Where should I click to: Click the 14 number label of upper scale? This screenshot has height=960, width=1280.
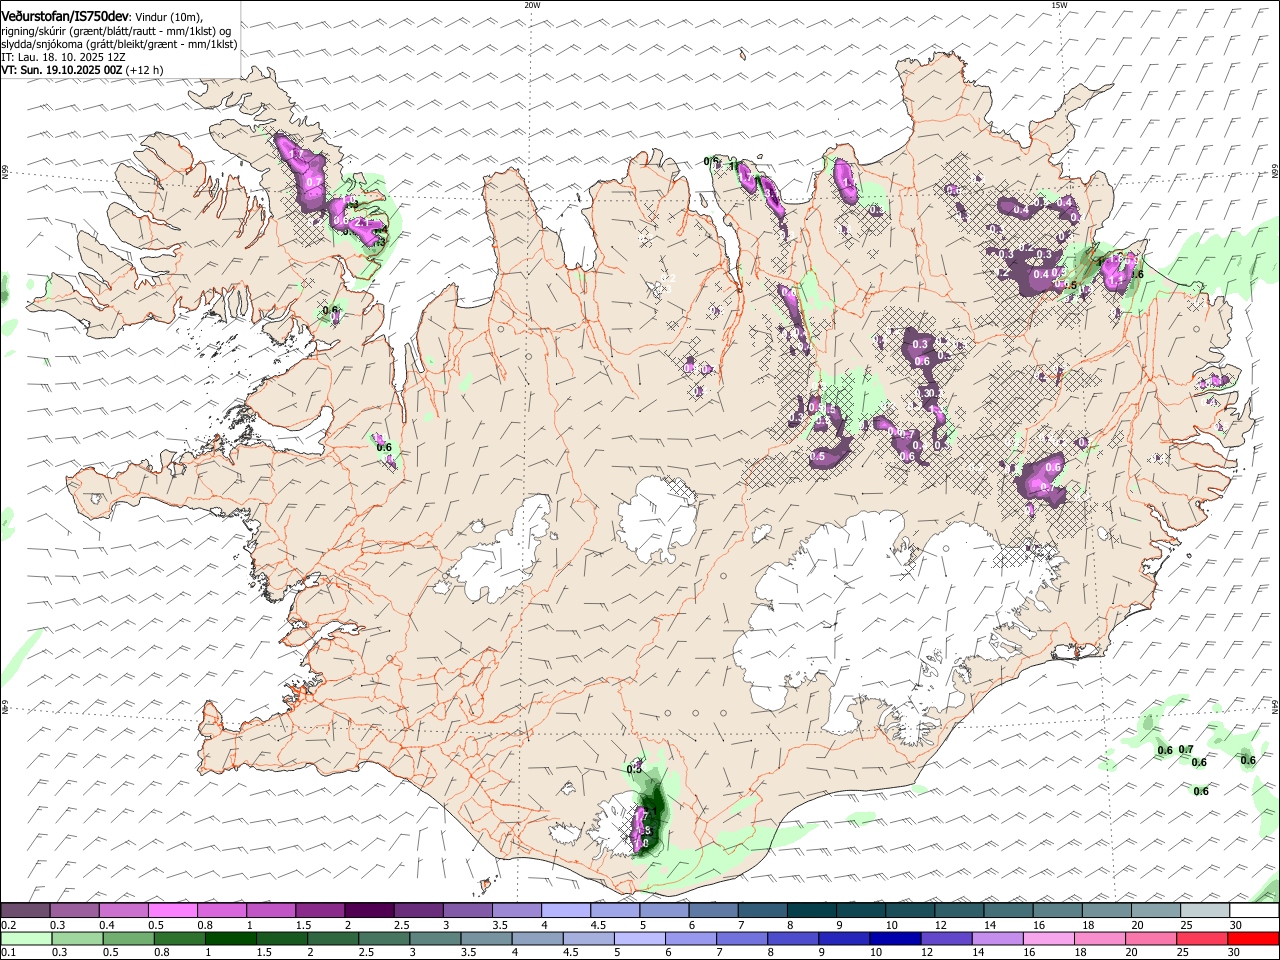tap(990, 924)
